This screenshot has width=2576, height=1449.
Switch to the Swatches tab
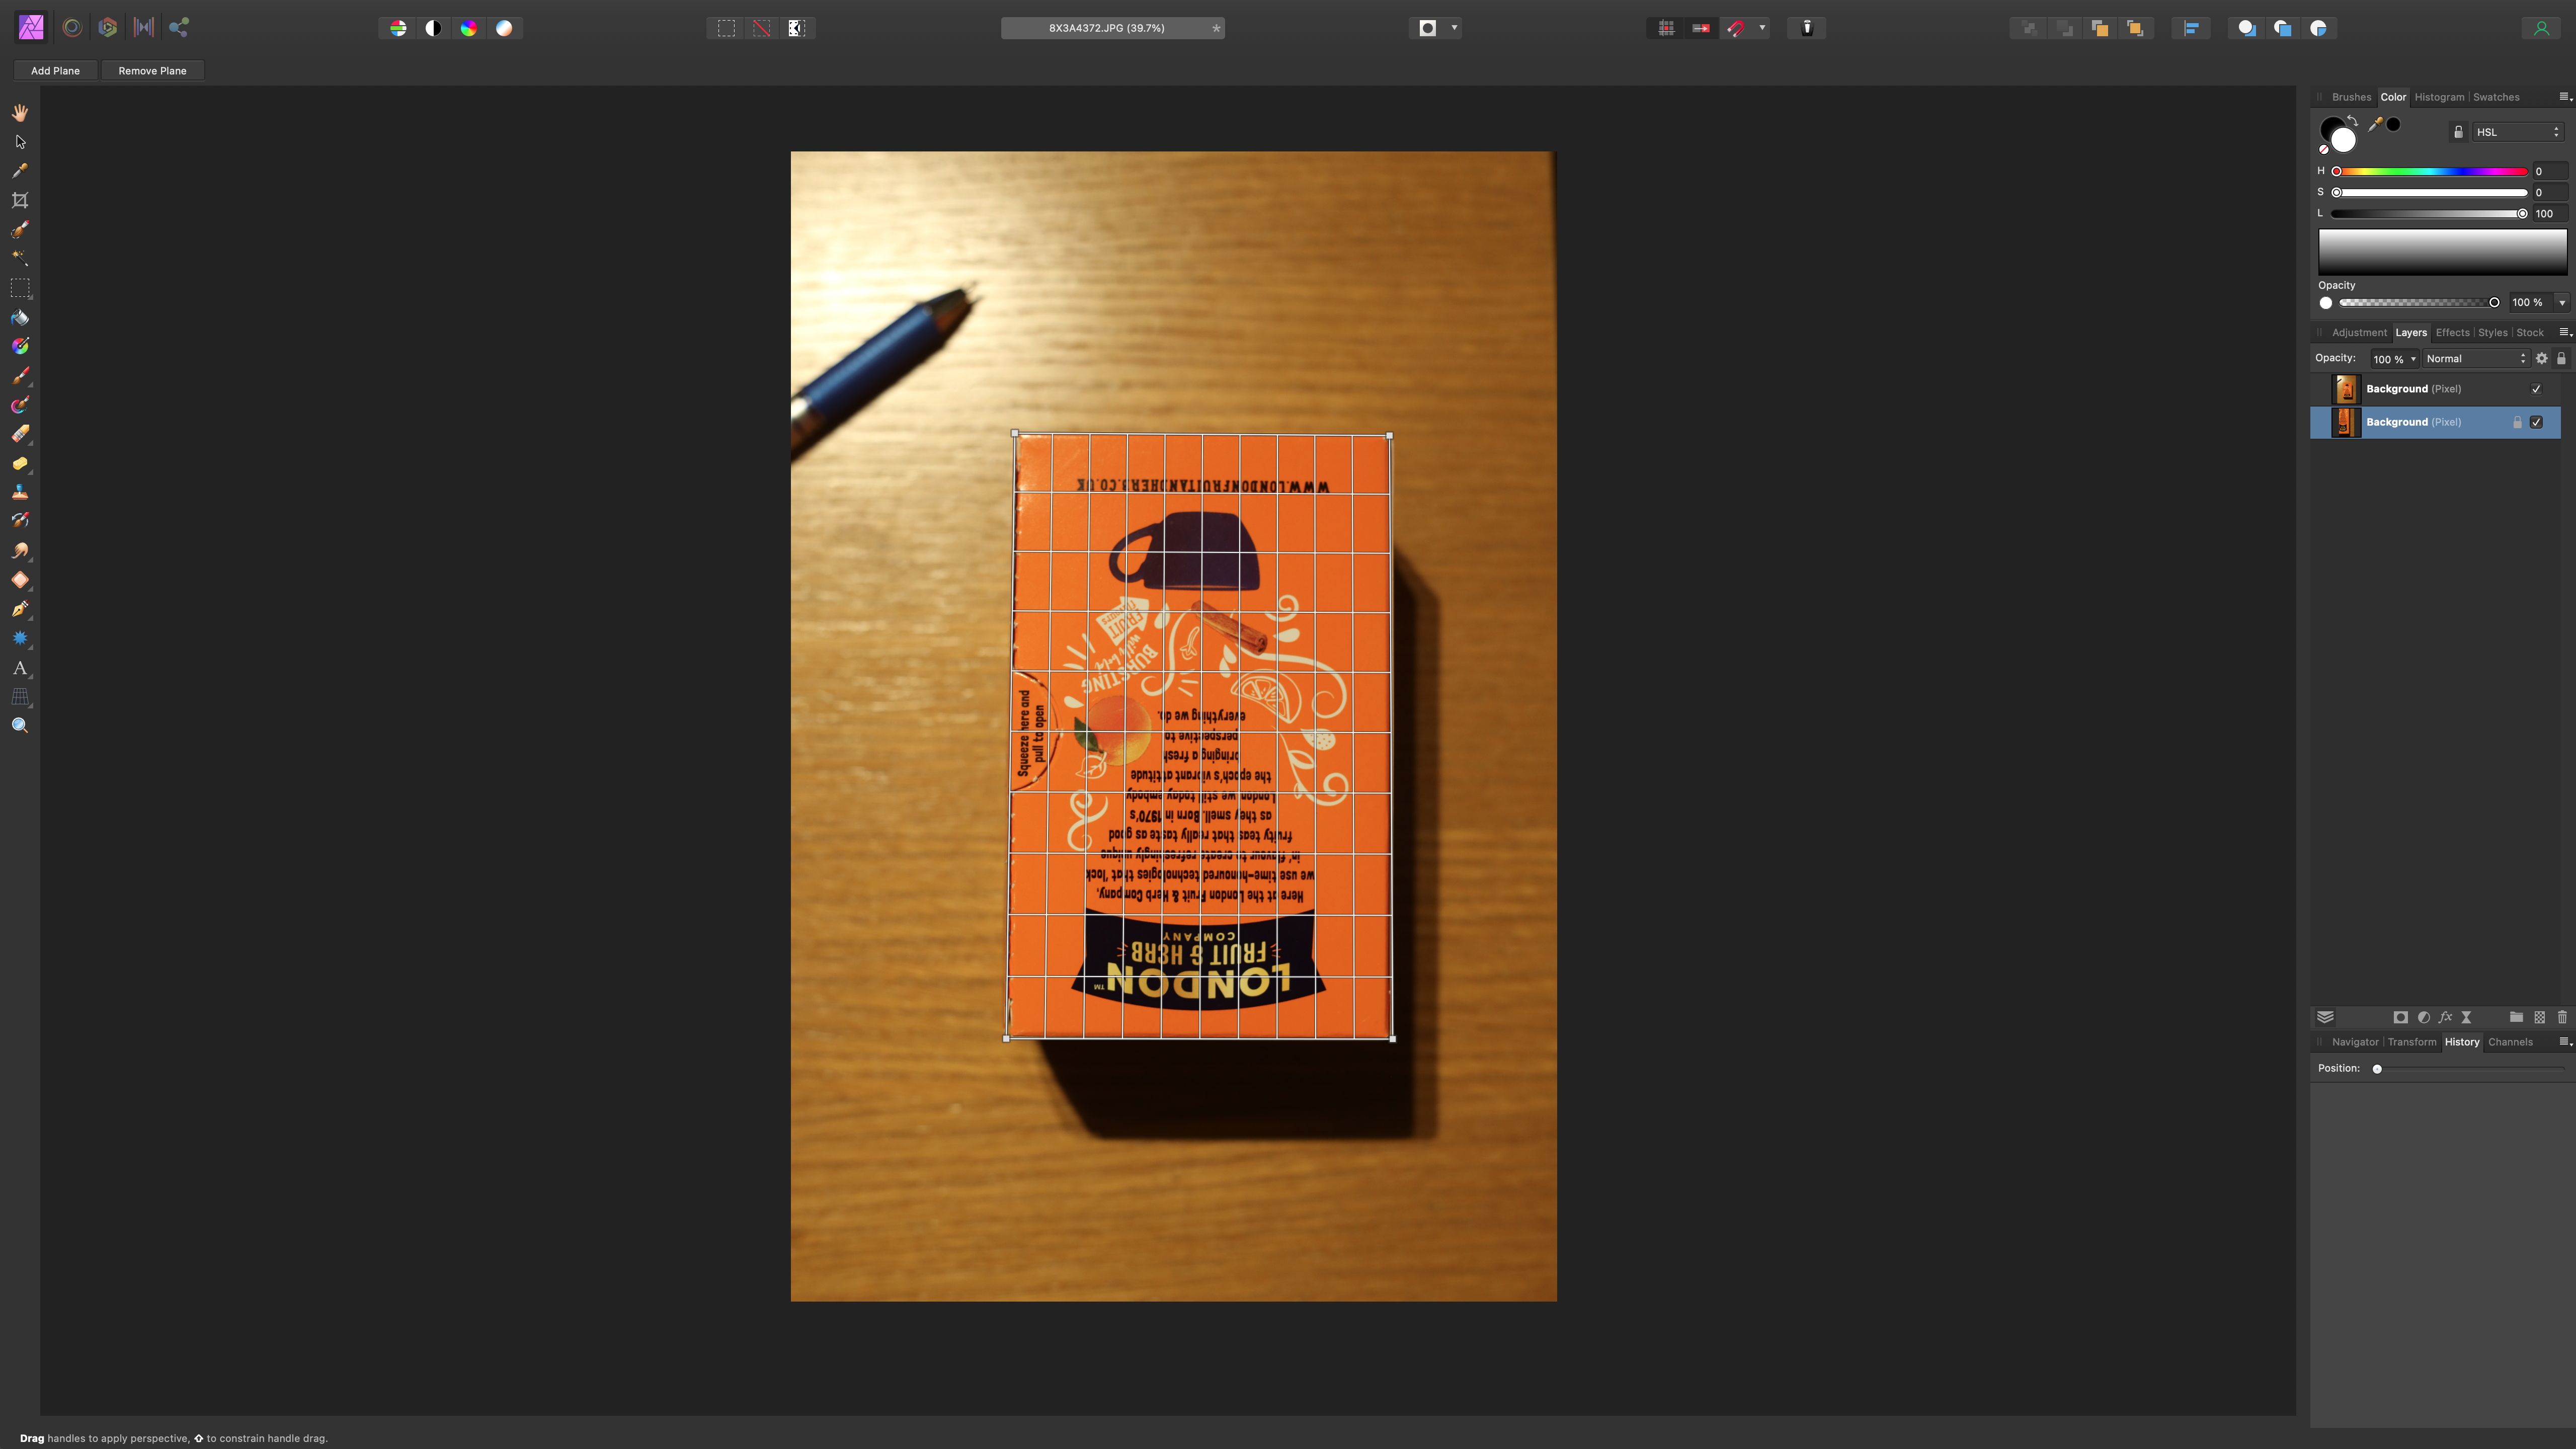[x=2496, y=97]
